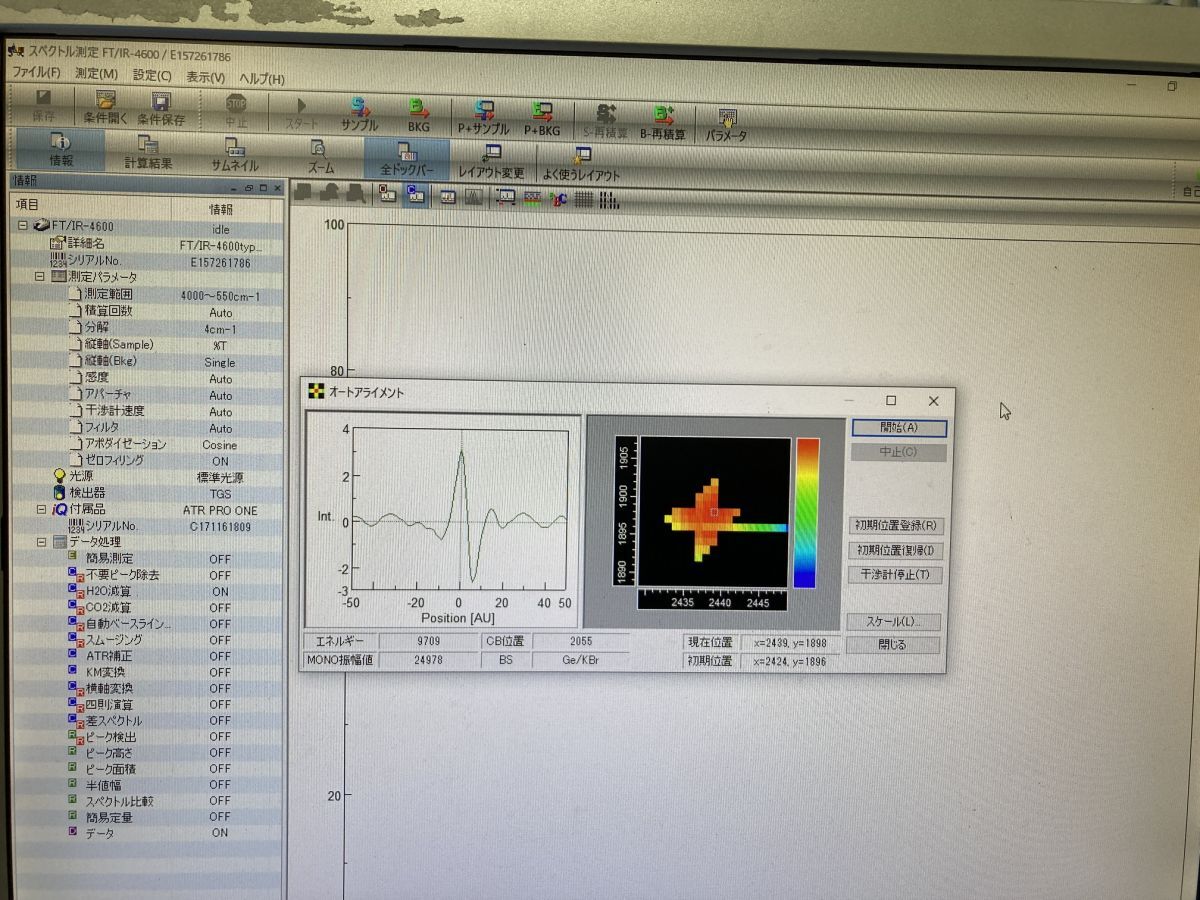Select the 簡易定量 row
Screen dimensions: 1200x900
[x=148, y=817]
